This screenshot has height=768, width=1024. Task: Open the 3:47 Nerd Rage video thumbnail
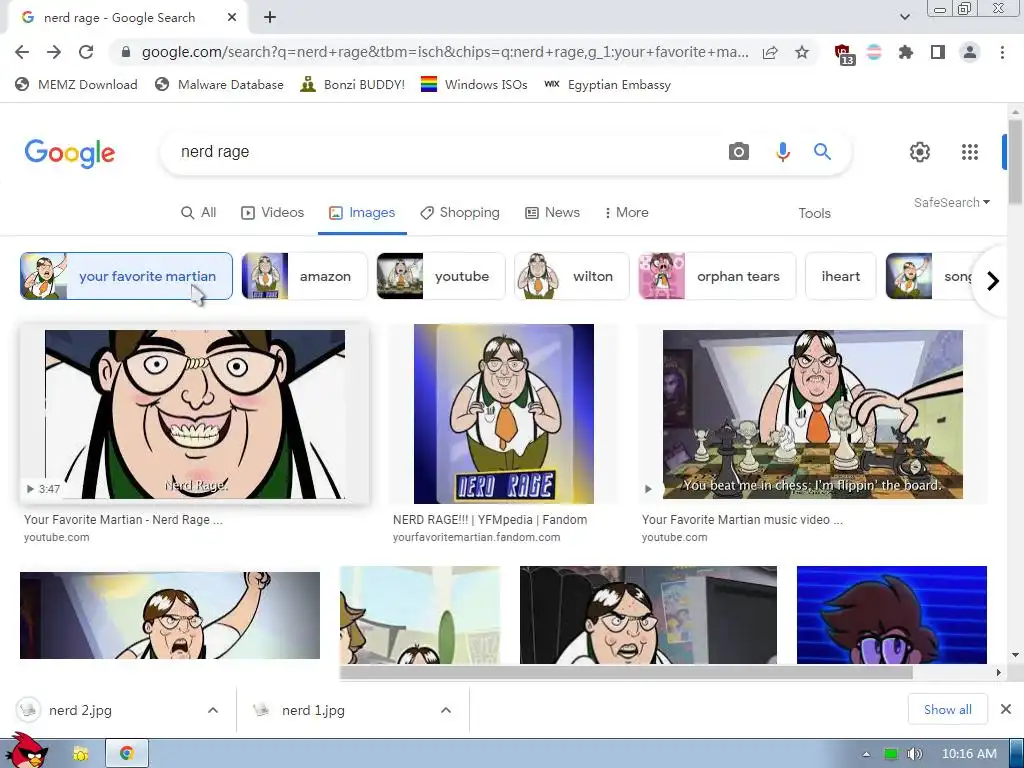195,414
